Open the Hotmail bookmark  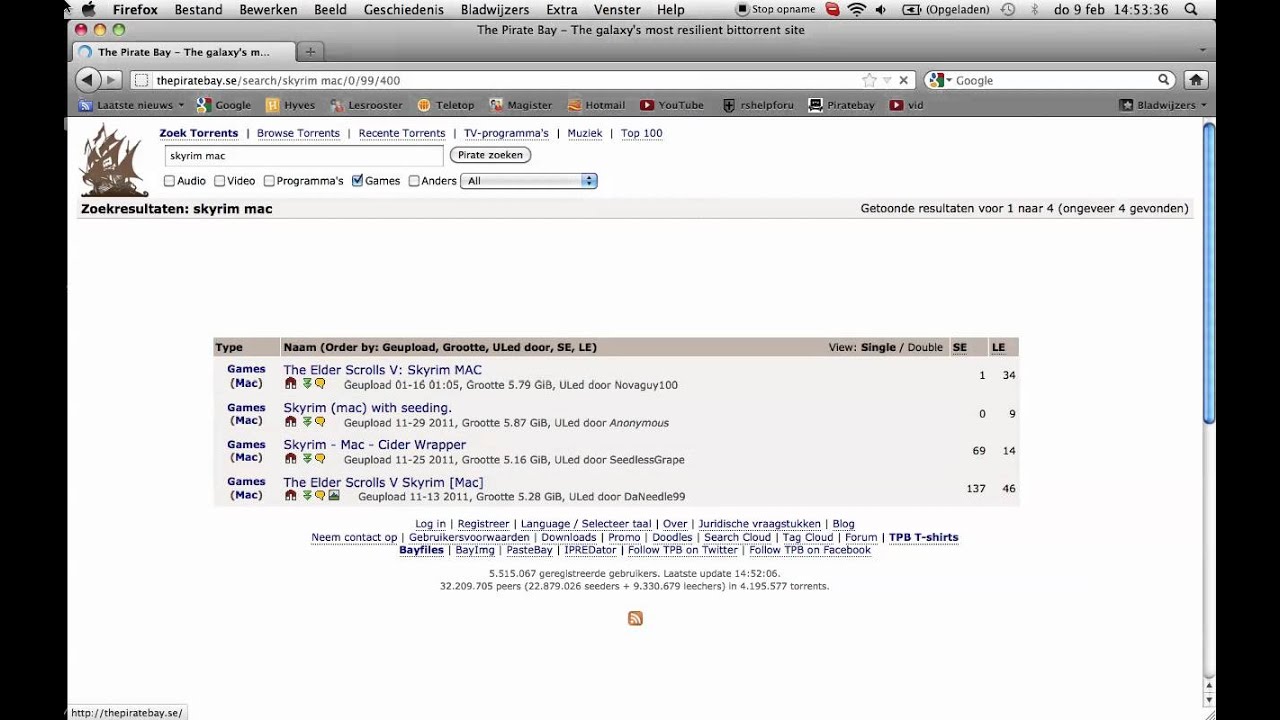click(596, 105)
